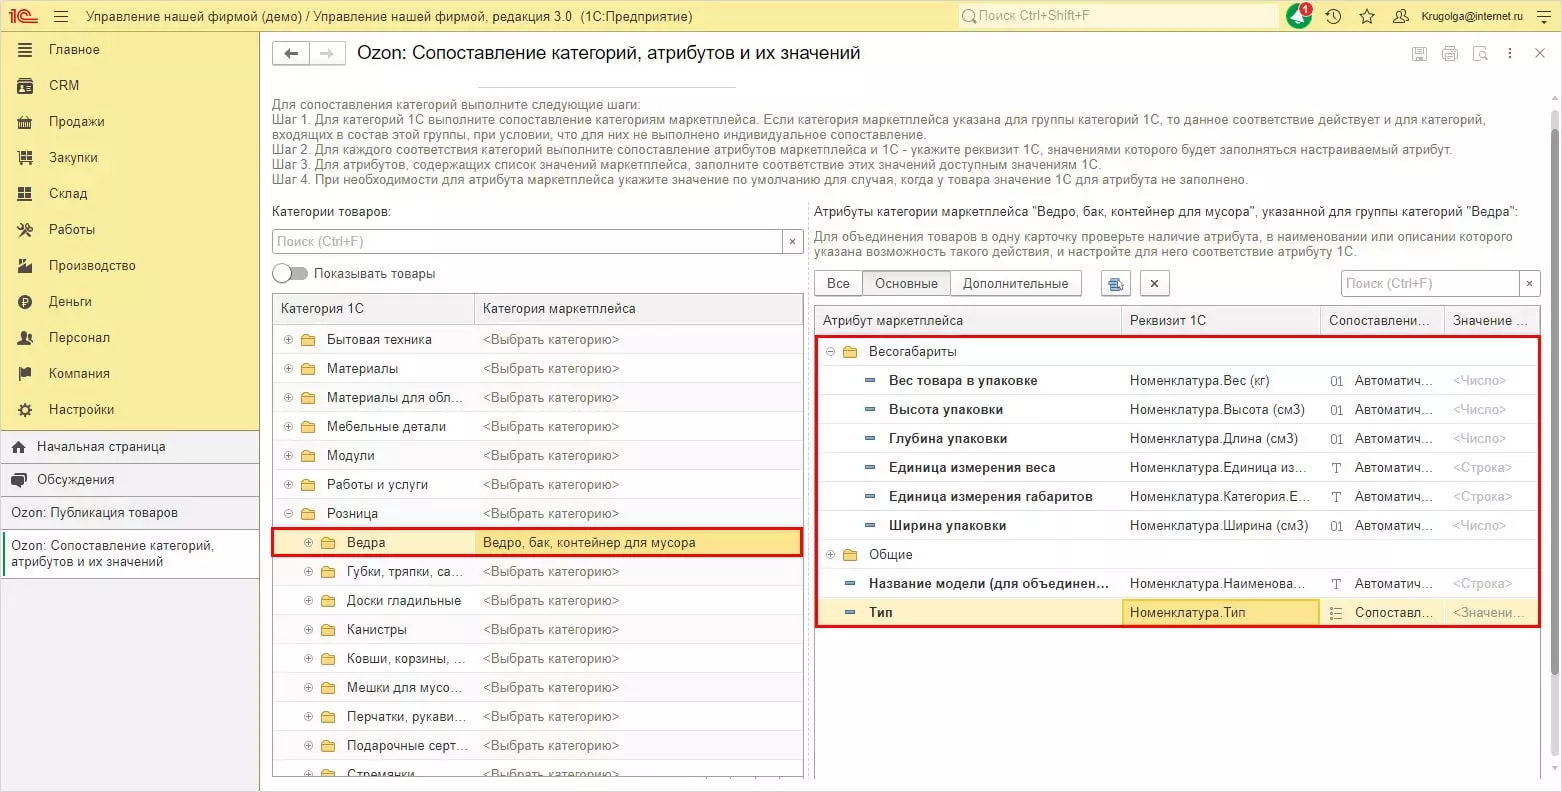Clear the category search field with X

792,241
